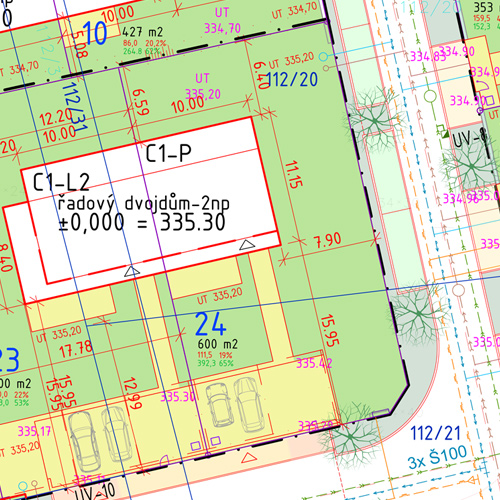This screenshot has width=500, height=500.
Task: Select the 112/21 parcel label
Action: tap(435, 433)
